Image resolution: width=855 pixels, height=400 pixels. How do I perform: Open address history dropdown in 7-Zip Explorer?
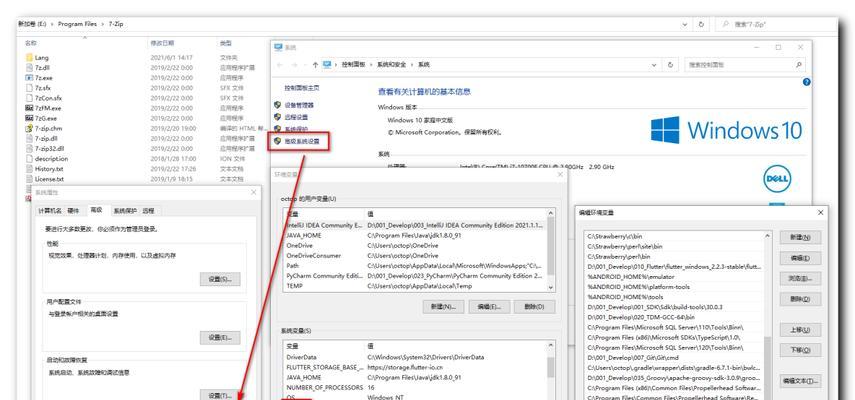click(685, 25)
